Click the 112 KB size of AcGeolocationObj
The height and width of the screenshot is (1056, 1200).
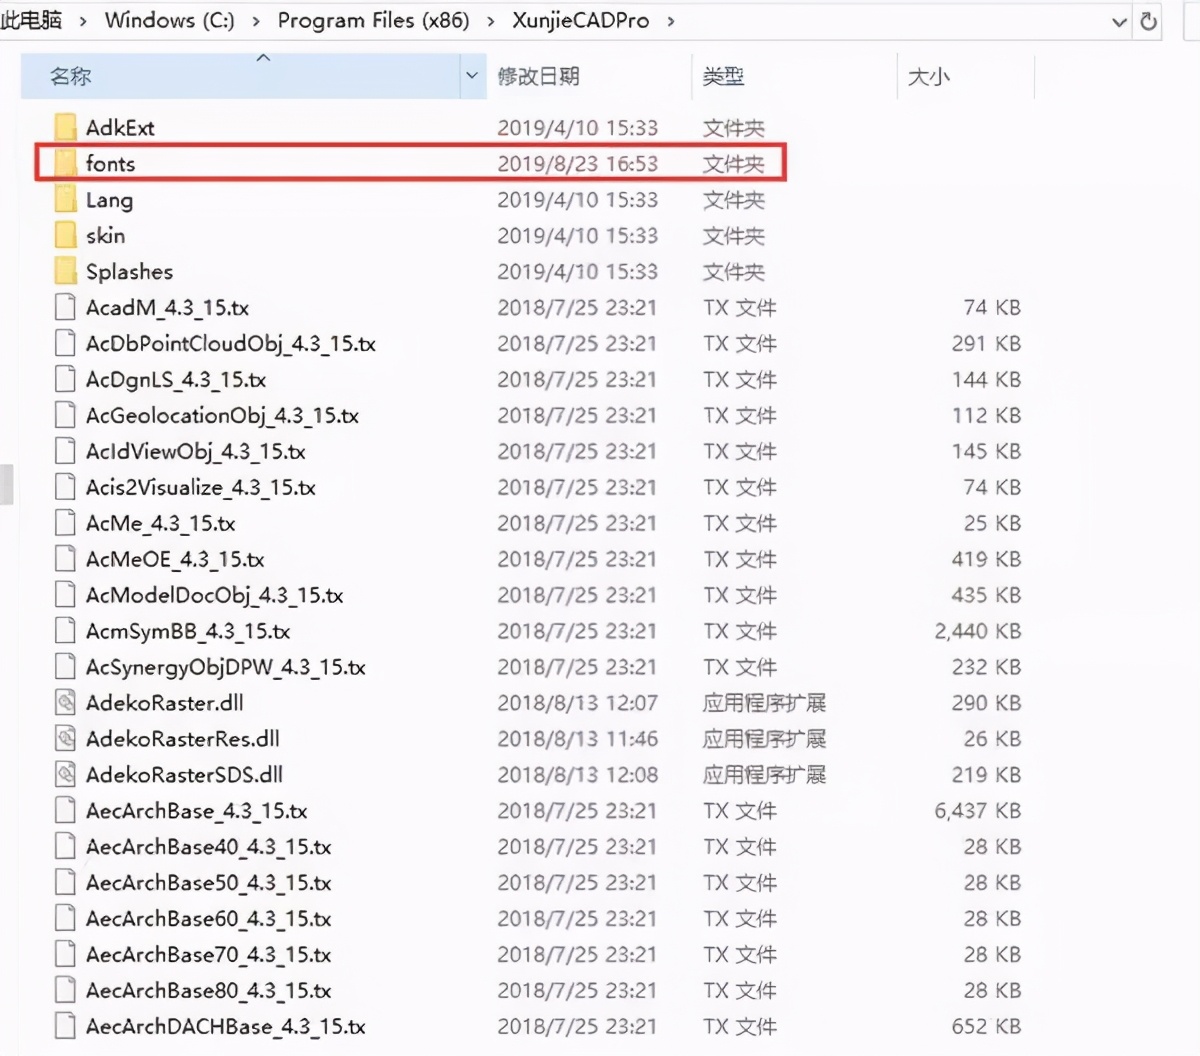[986, 415]
